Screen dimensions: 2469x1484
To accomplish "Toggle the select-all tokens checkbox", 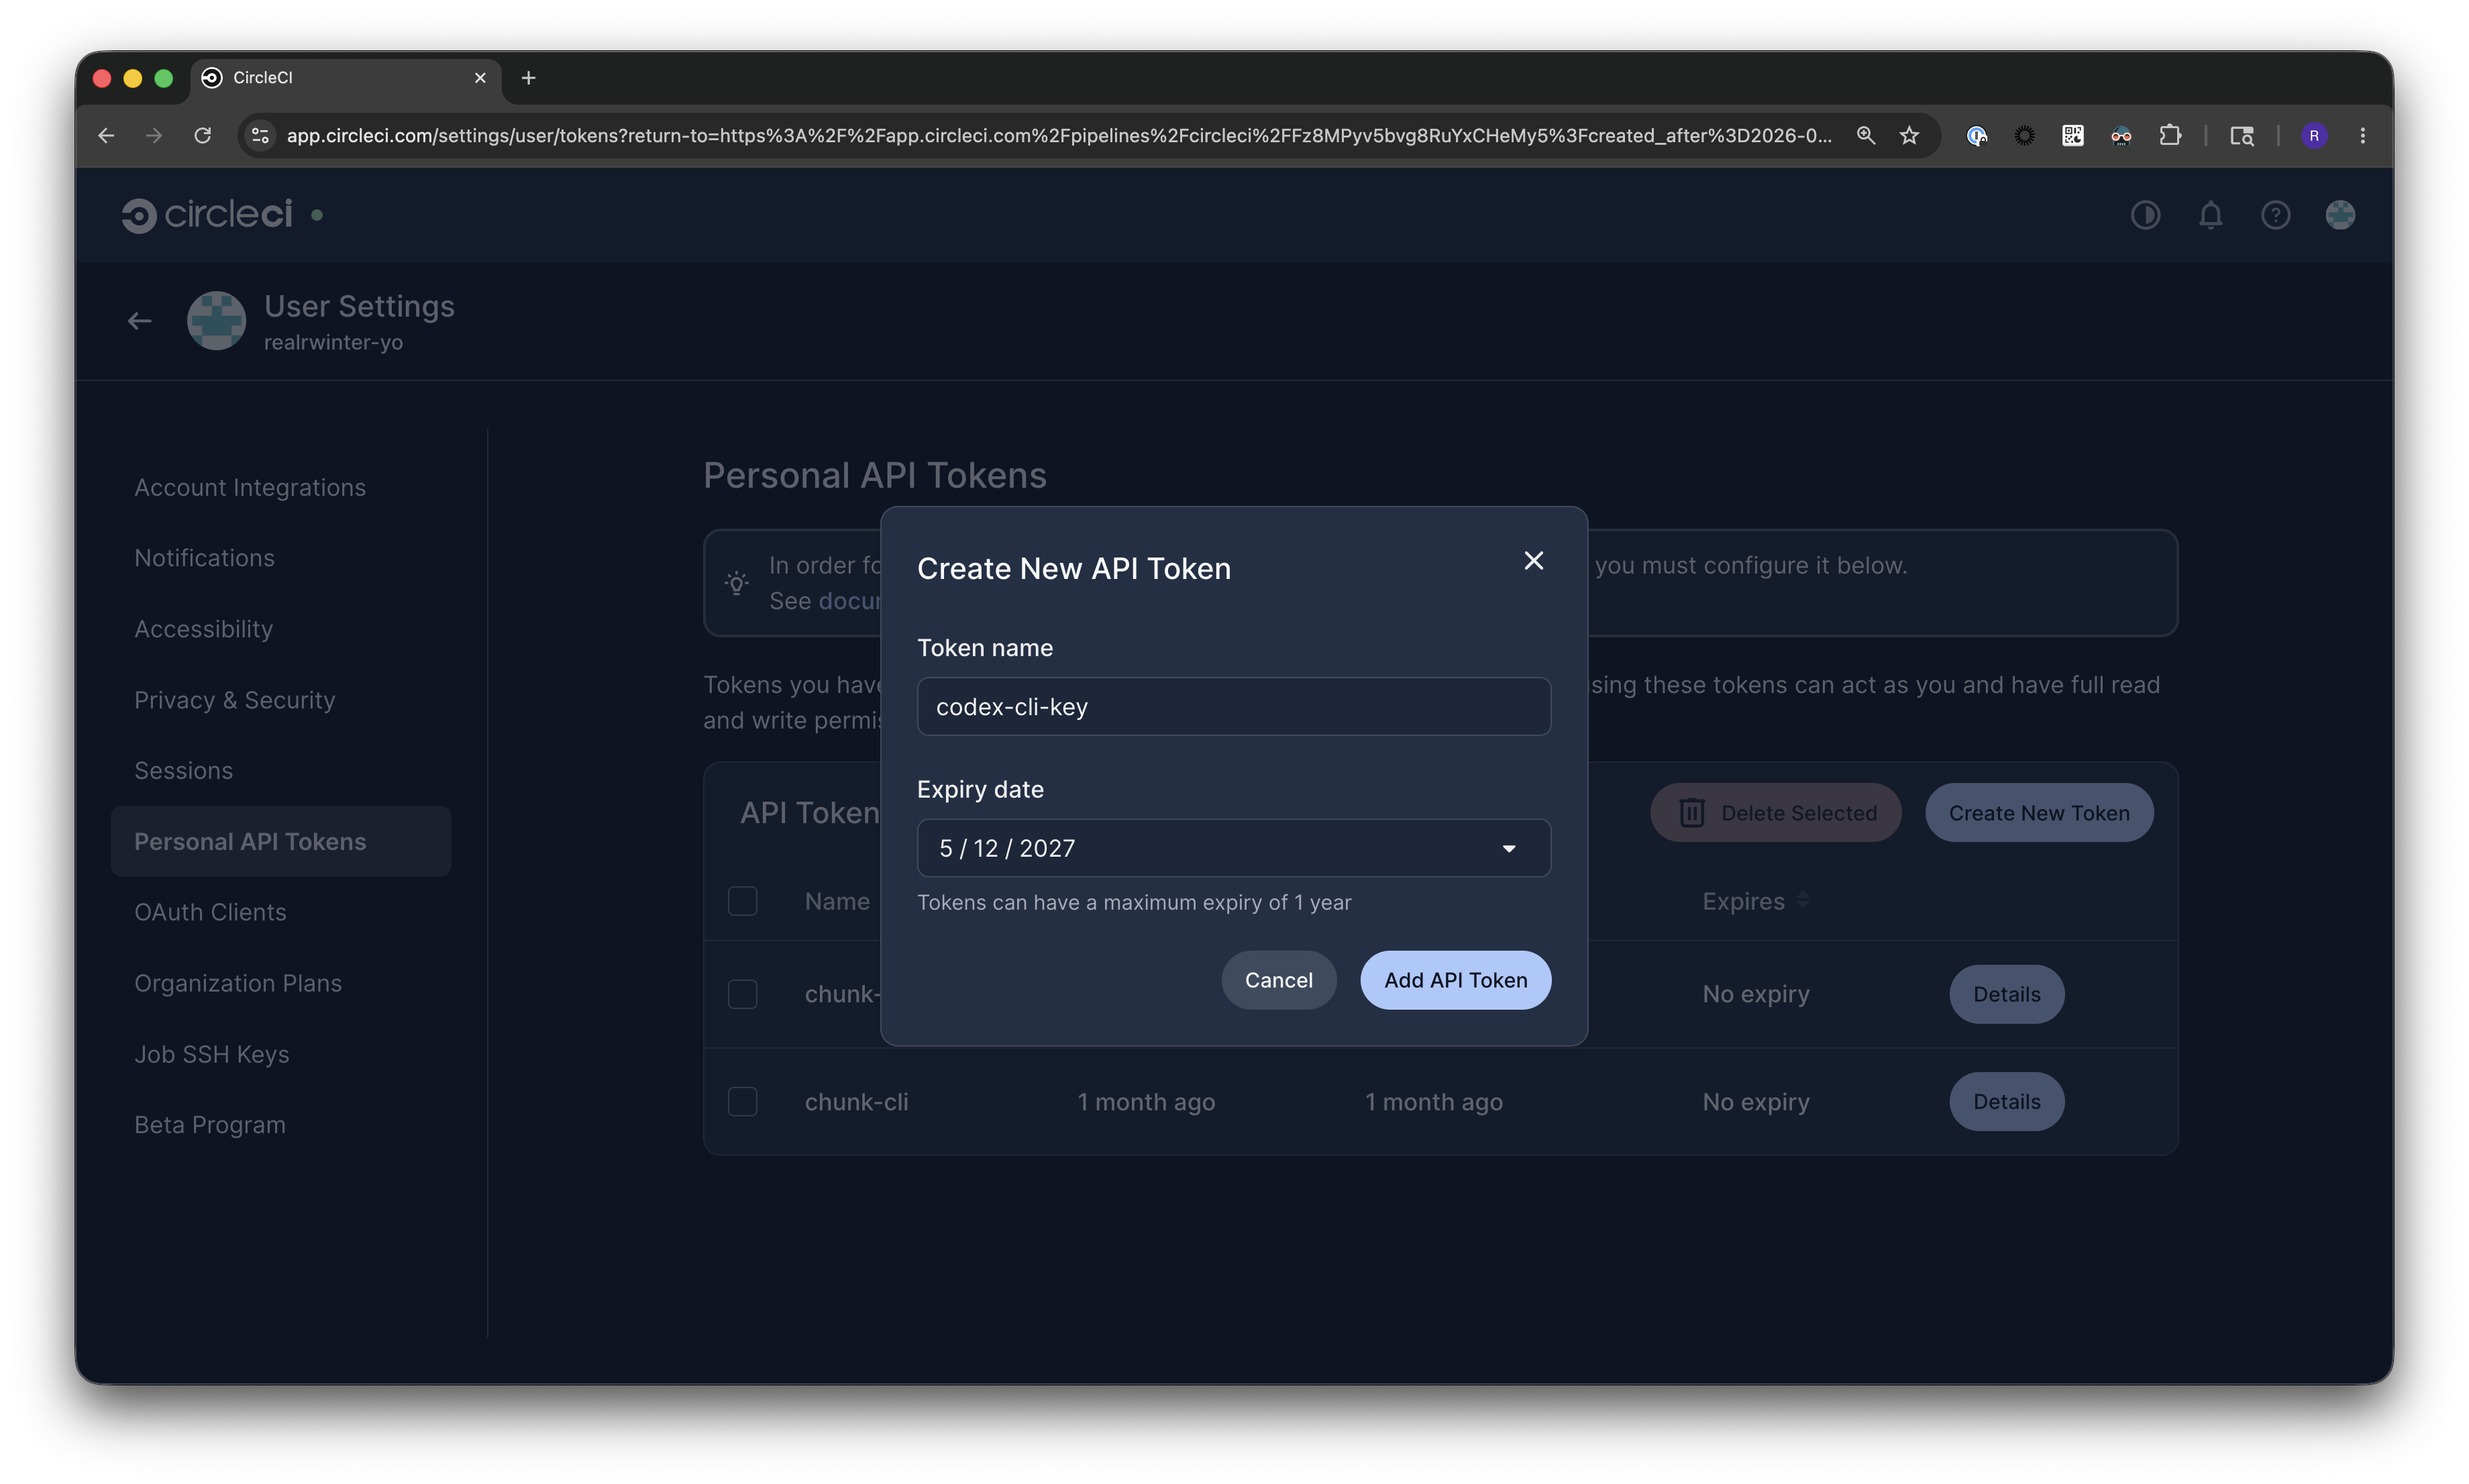I will [742, 901].
